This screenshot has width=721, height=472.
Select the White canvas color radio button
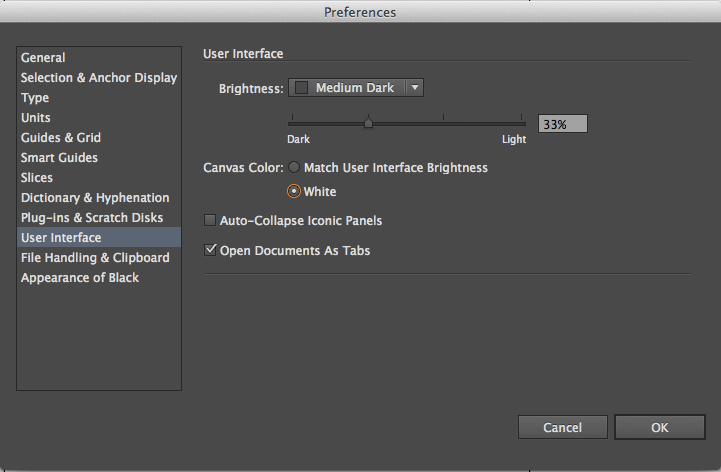point(294,191)
